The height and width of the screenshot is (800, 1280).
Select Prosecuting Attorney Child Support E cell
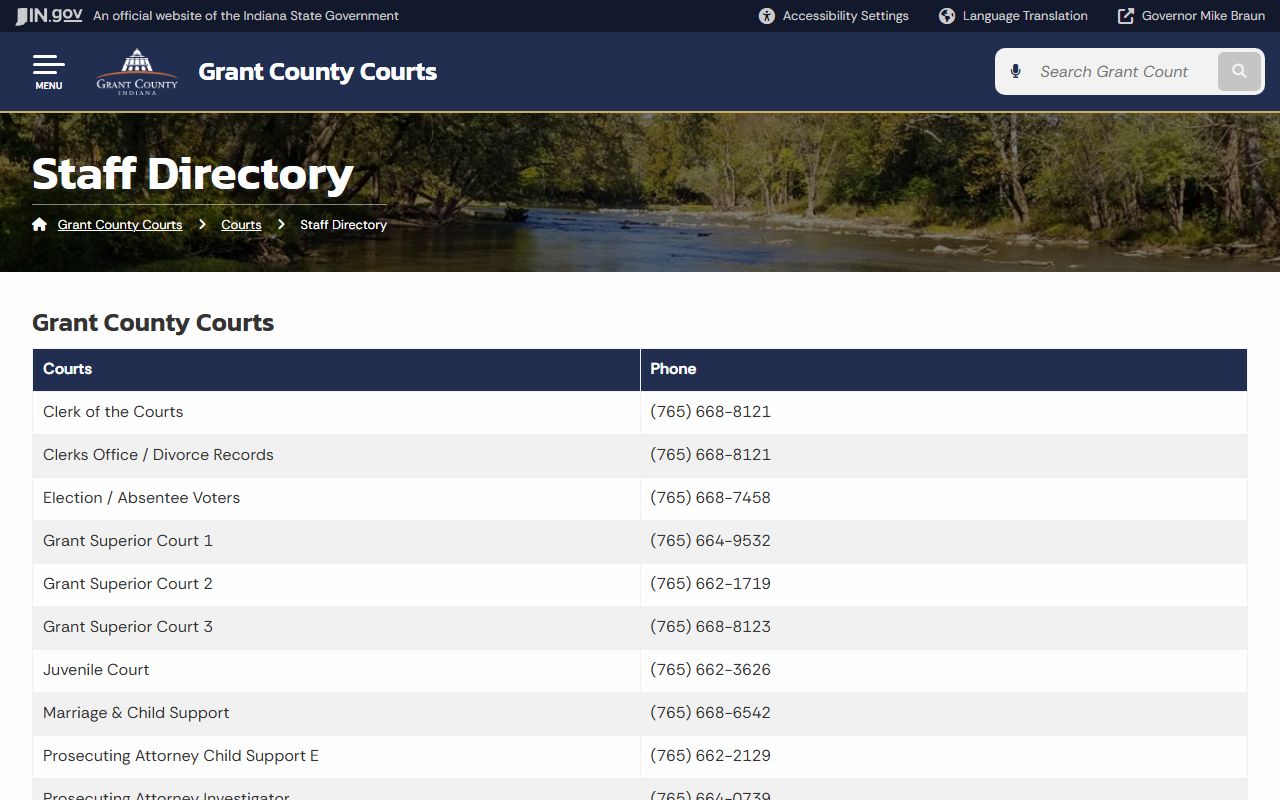336,756
